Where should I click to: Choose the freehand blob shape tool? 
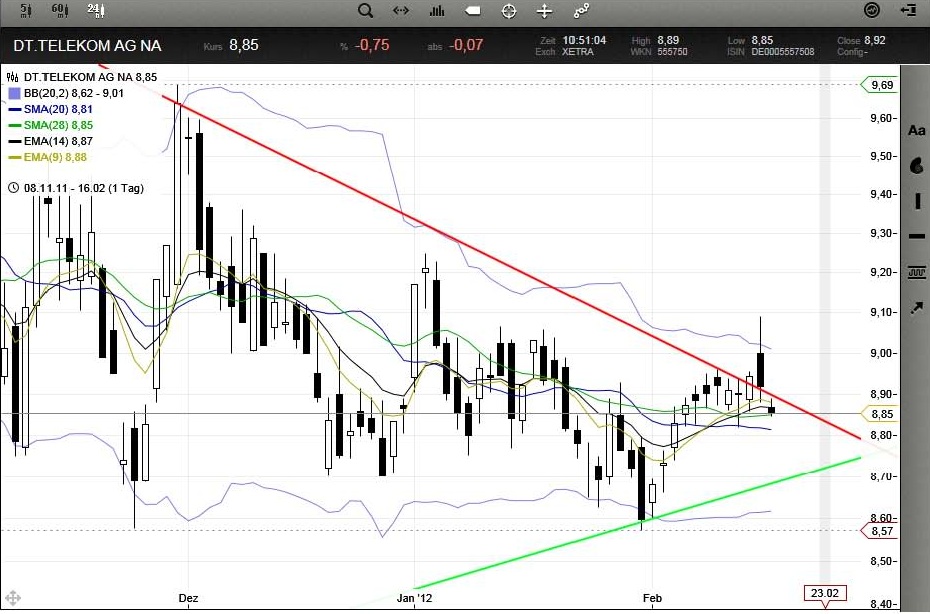tap(916, 166)
